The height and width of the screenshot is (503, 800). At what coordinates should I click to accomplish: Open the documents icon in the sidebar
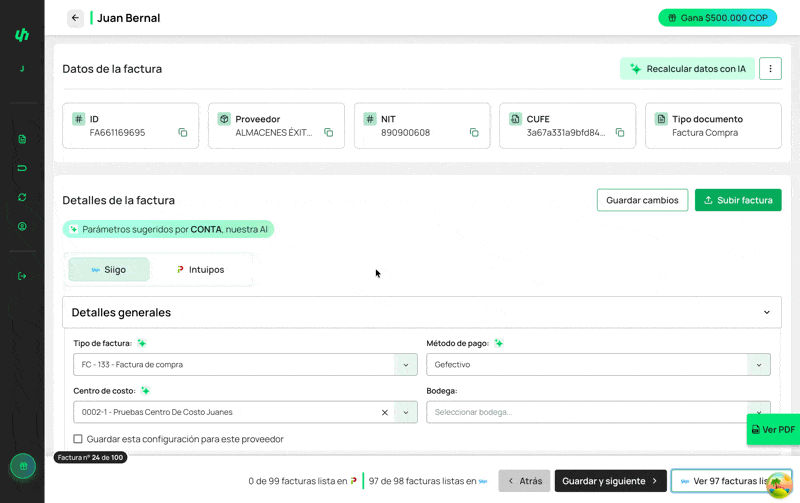point(22,139)
